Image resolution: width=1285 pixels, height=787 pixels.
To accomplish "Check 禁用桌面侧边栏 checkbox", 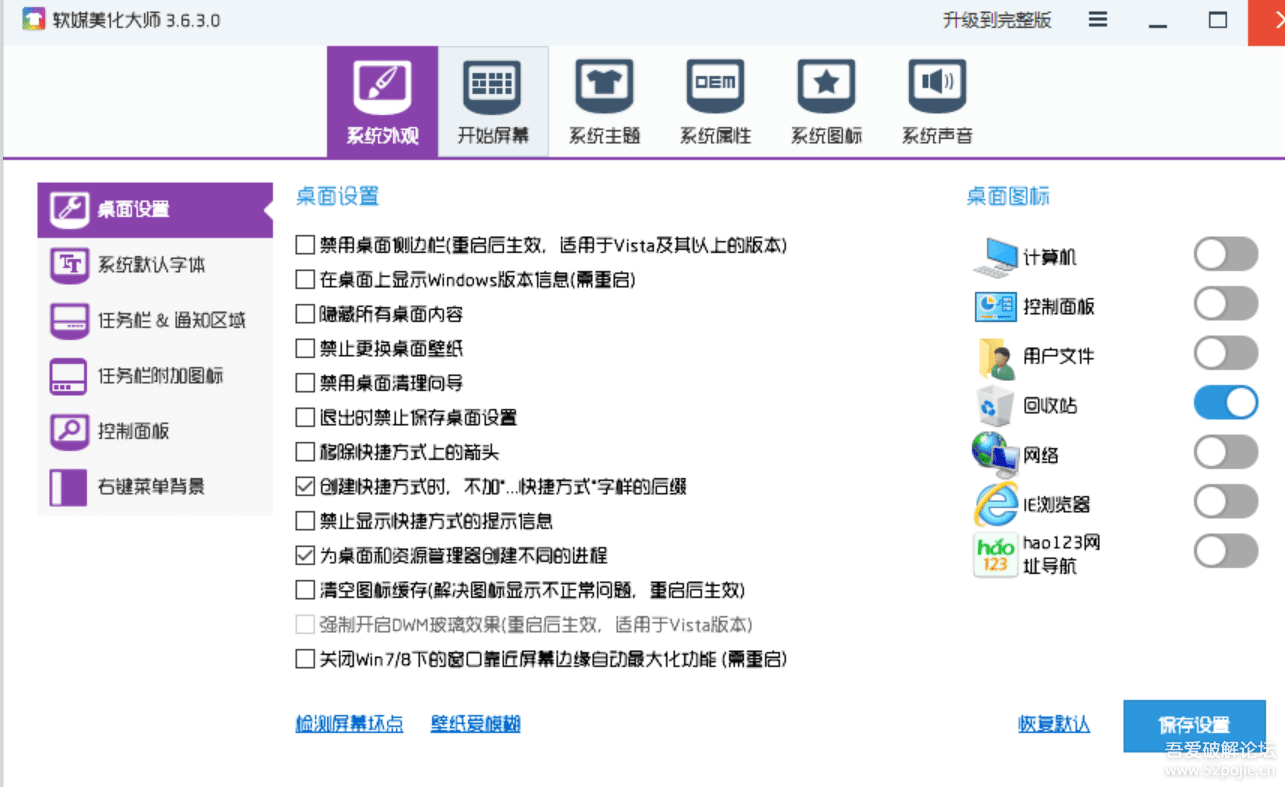I will [x=305, y=245].
